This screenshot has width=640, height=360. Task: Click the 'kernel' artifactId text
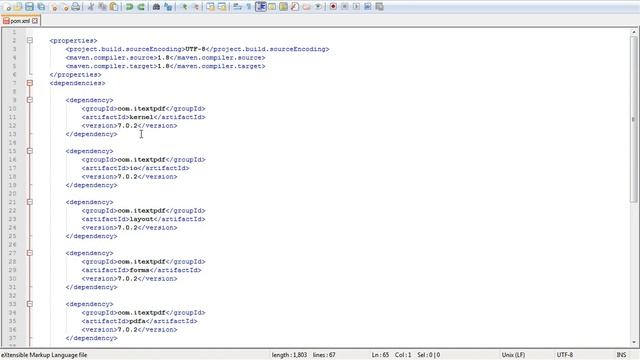click(x=141, y=117)
